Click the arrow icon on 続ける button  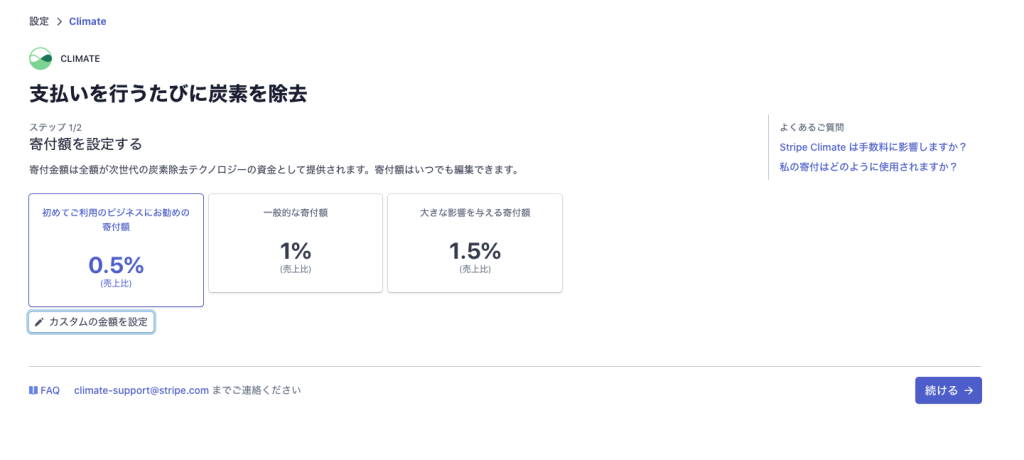tap(968, 391)
